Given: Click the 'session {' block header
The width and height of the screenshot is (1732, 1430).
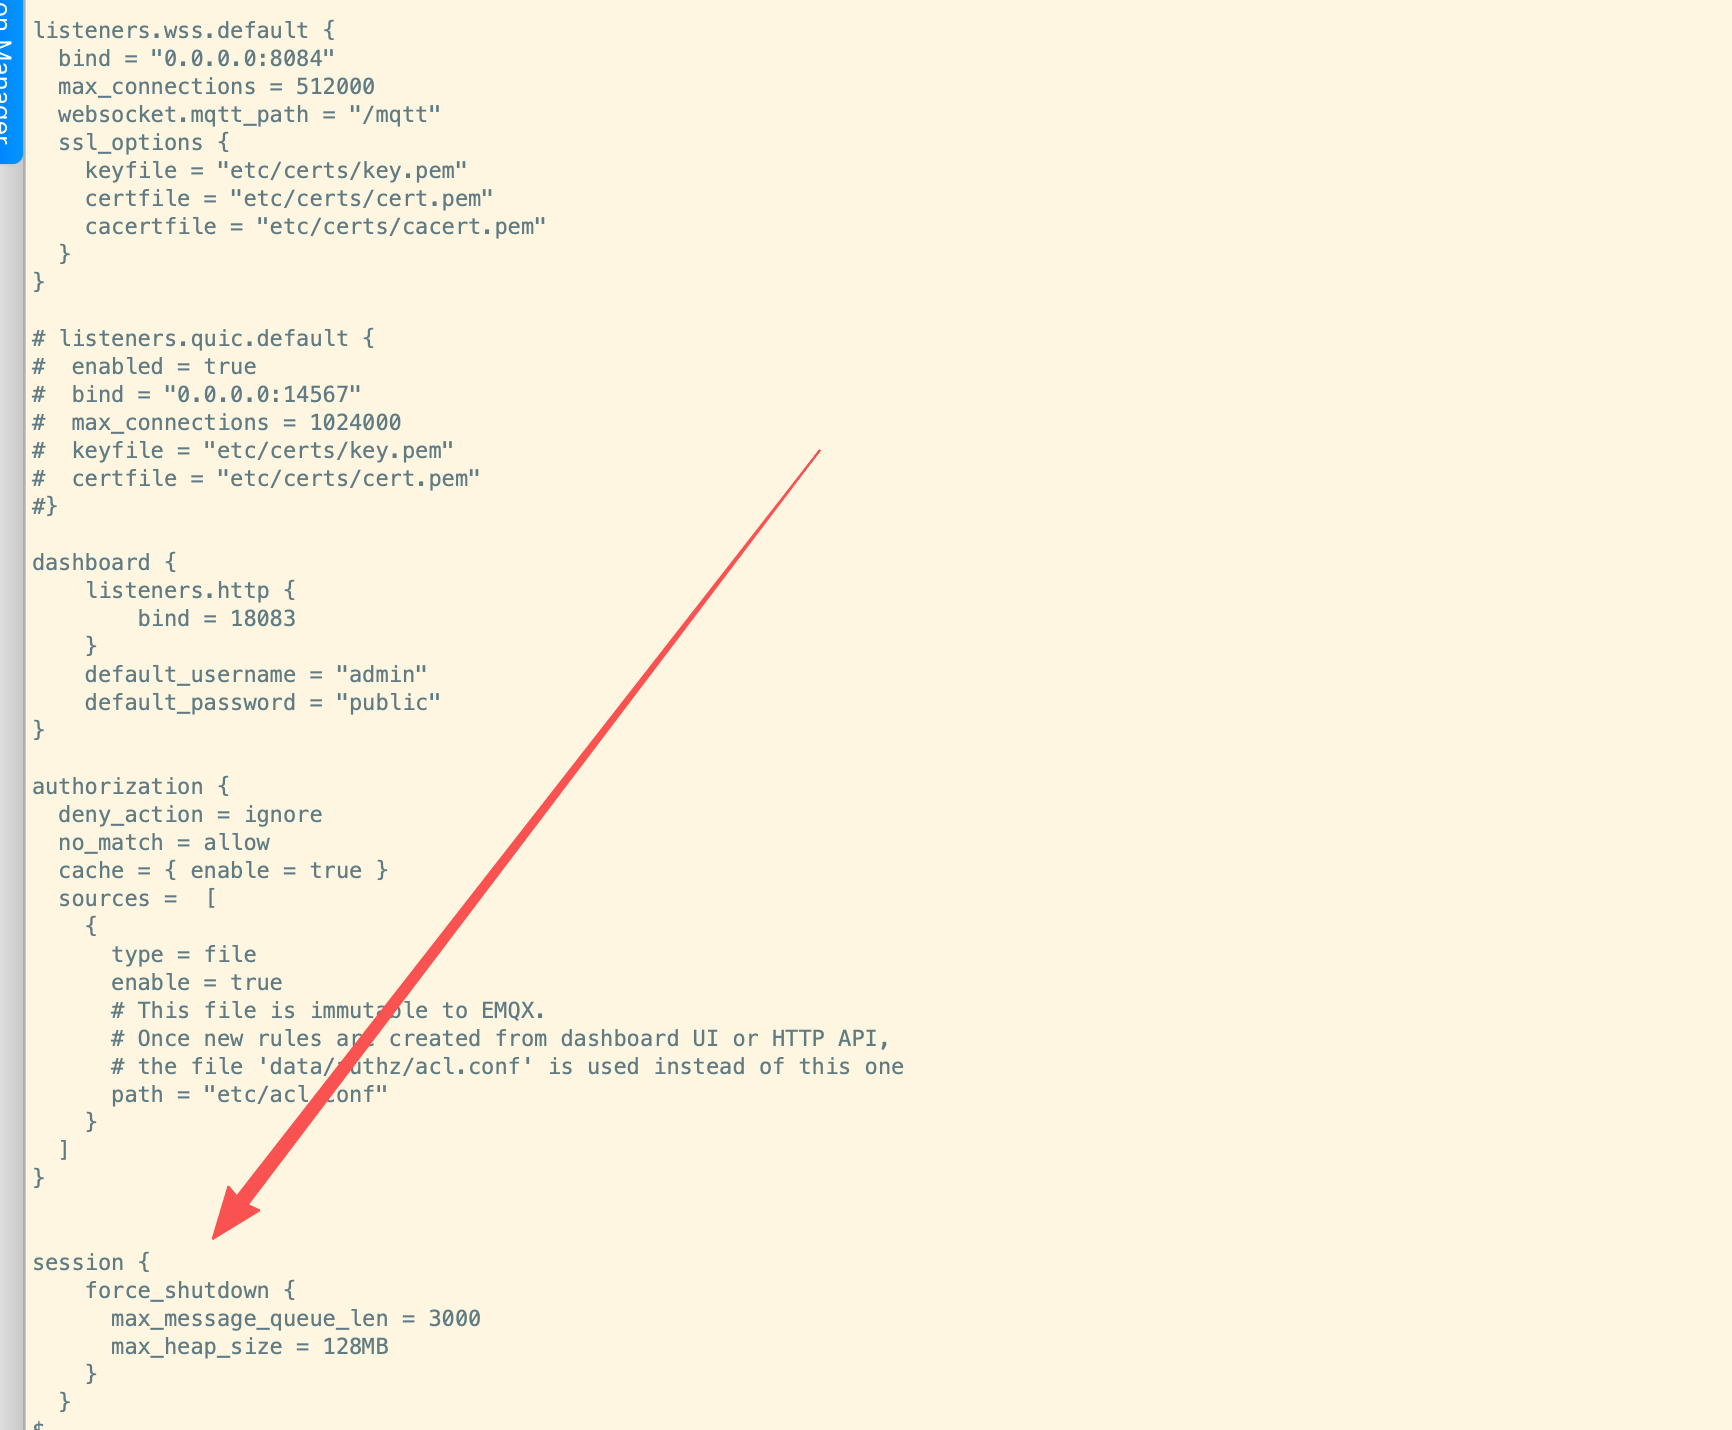Looking at the screenshot, I should 91,1263.
